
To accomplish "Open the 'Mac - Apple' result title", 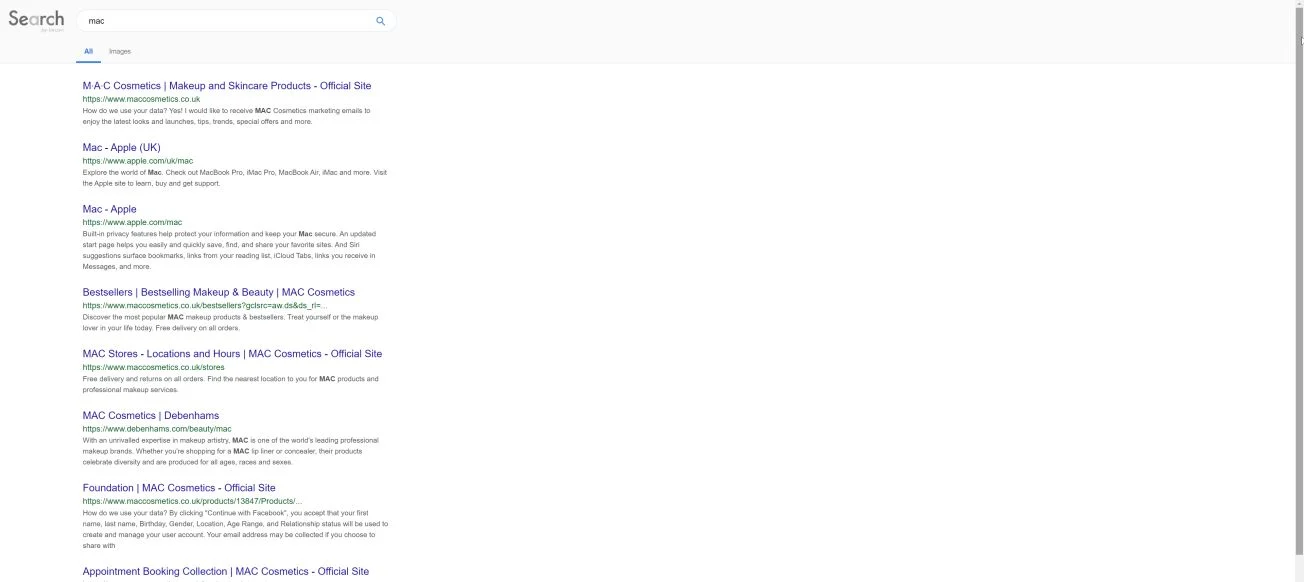I will 109,210.
